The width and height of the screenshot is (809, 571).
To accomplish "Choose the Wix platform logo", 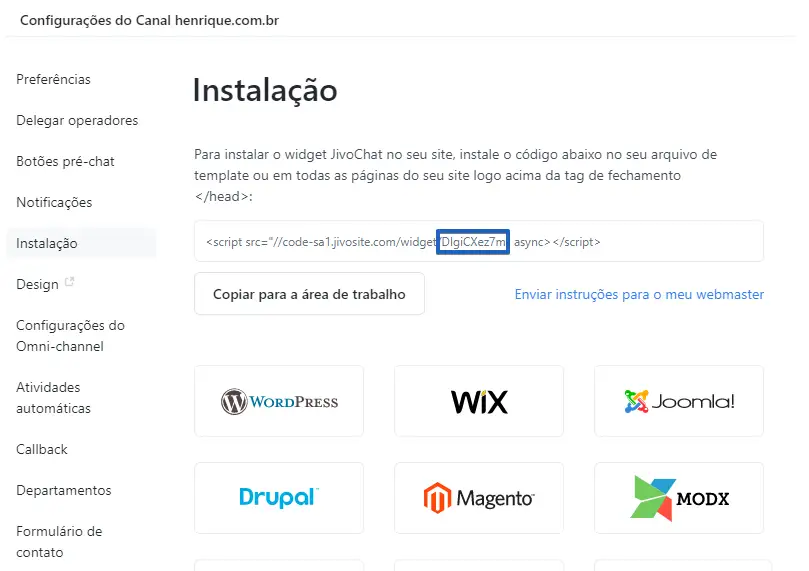I will click(479, 401).
